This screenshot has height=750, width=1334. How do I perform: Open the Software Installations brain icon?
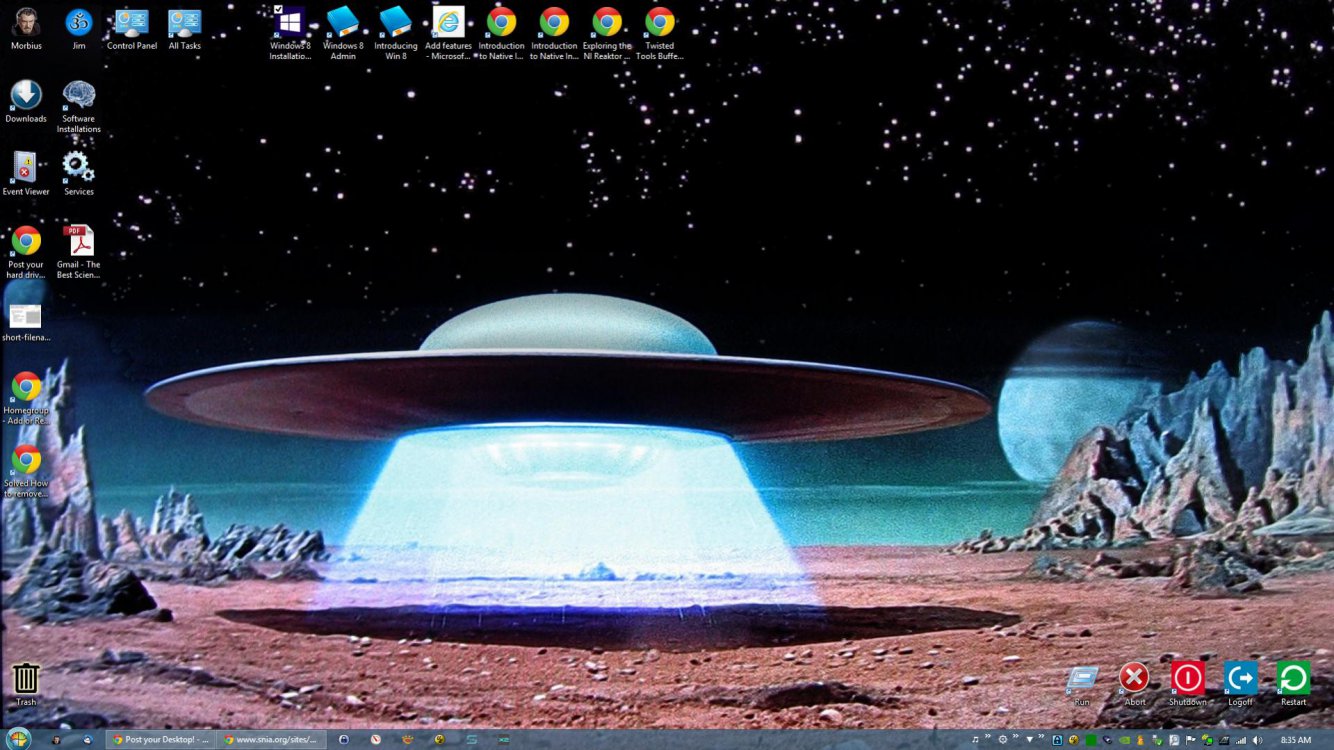point(78,95)
